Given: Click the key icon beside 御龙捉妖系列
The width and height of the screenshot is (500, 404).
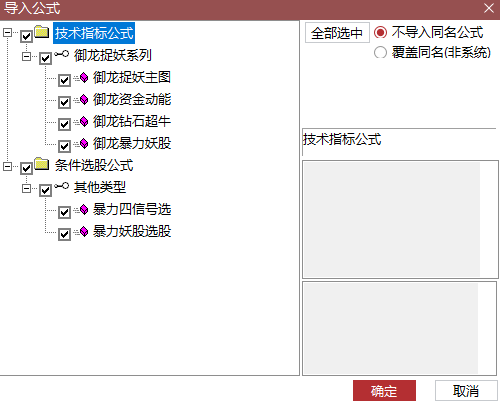Looking at the screenshot, I should 62,54.
